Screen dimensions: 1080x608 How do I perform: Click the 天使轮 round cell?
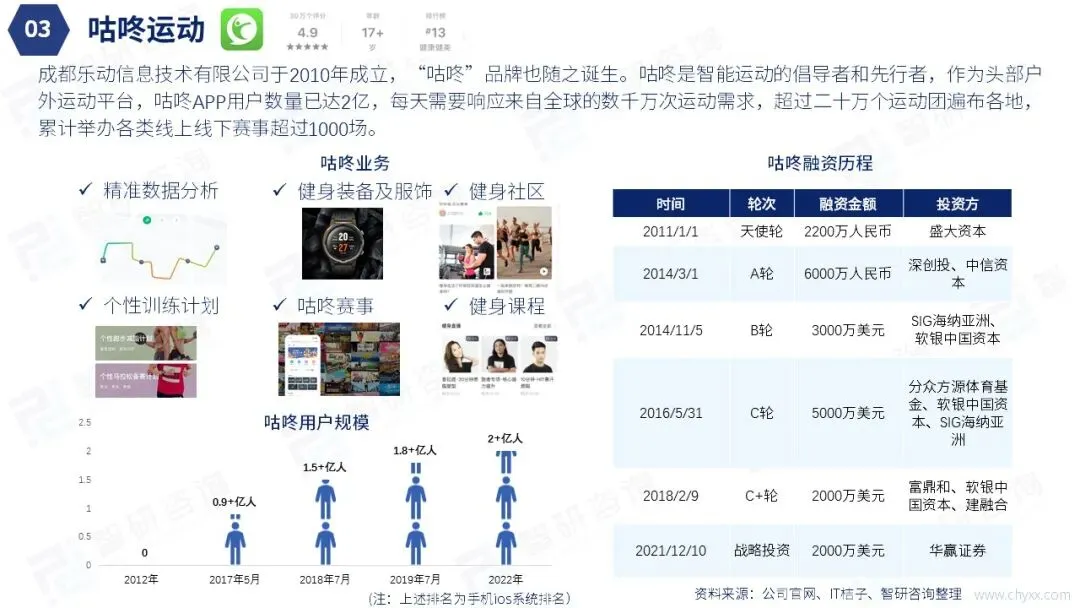point(762,231)
